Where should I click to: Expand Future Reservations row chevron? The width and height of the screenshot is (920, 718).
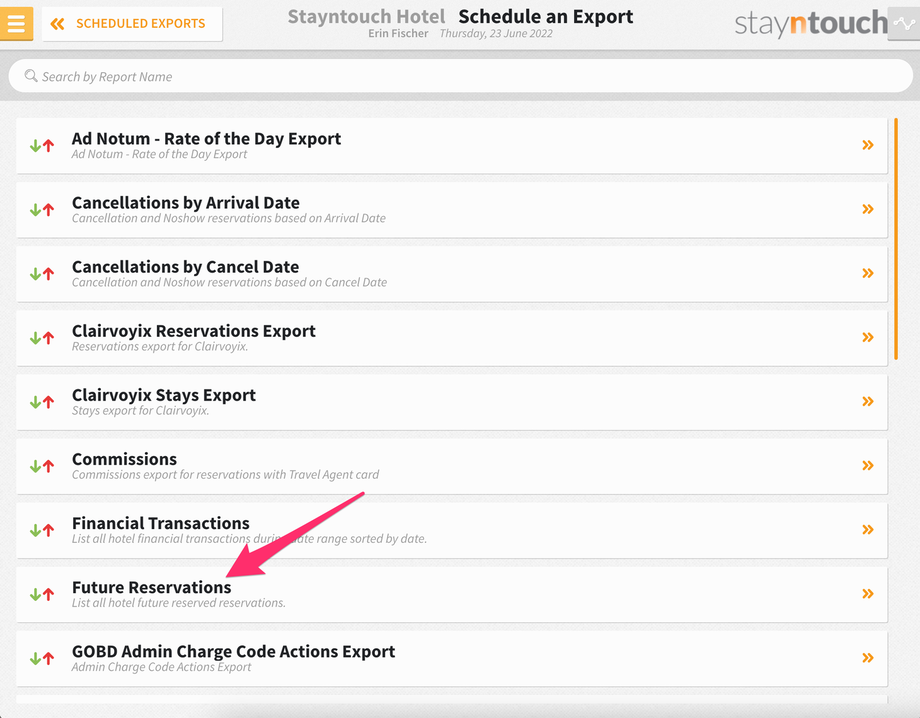point(868,594)
